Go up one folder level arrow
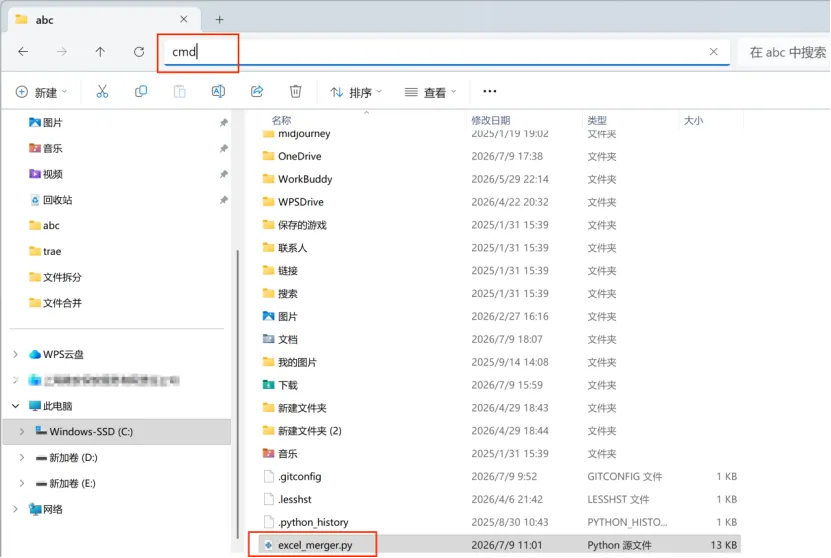The height and width of the screenshot is (558, 831). 100,51
